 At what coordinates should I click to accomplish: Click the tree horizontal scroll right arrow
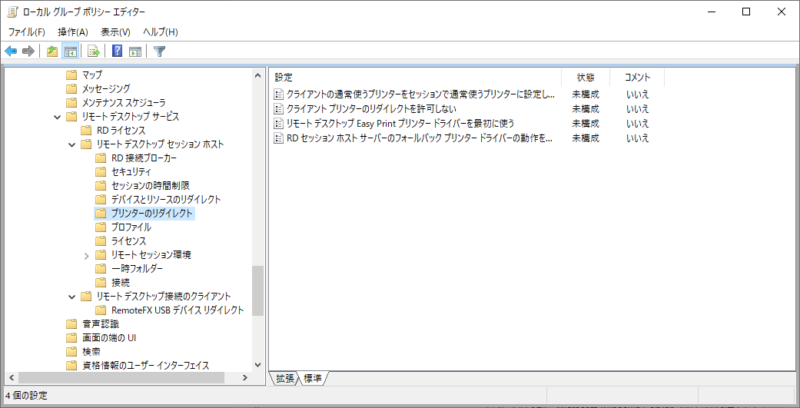pyautogui.click(x=245, y=378)
